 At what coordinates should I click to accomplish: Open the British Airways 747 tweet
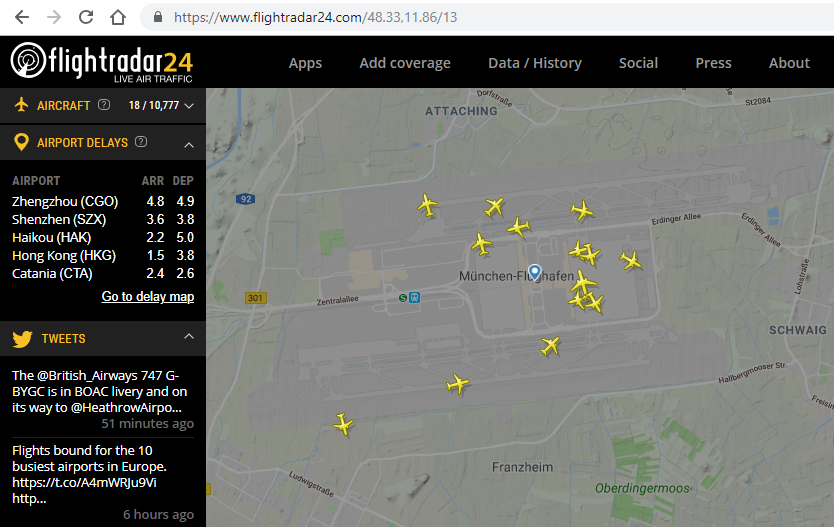click(99, 391)
